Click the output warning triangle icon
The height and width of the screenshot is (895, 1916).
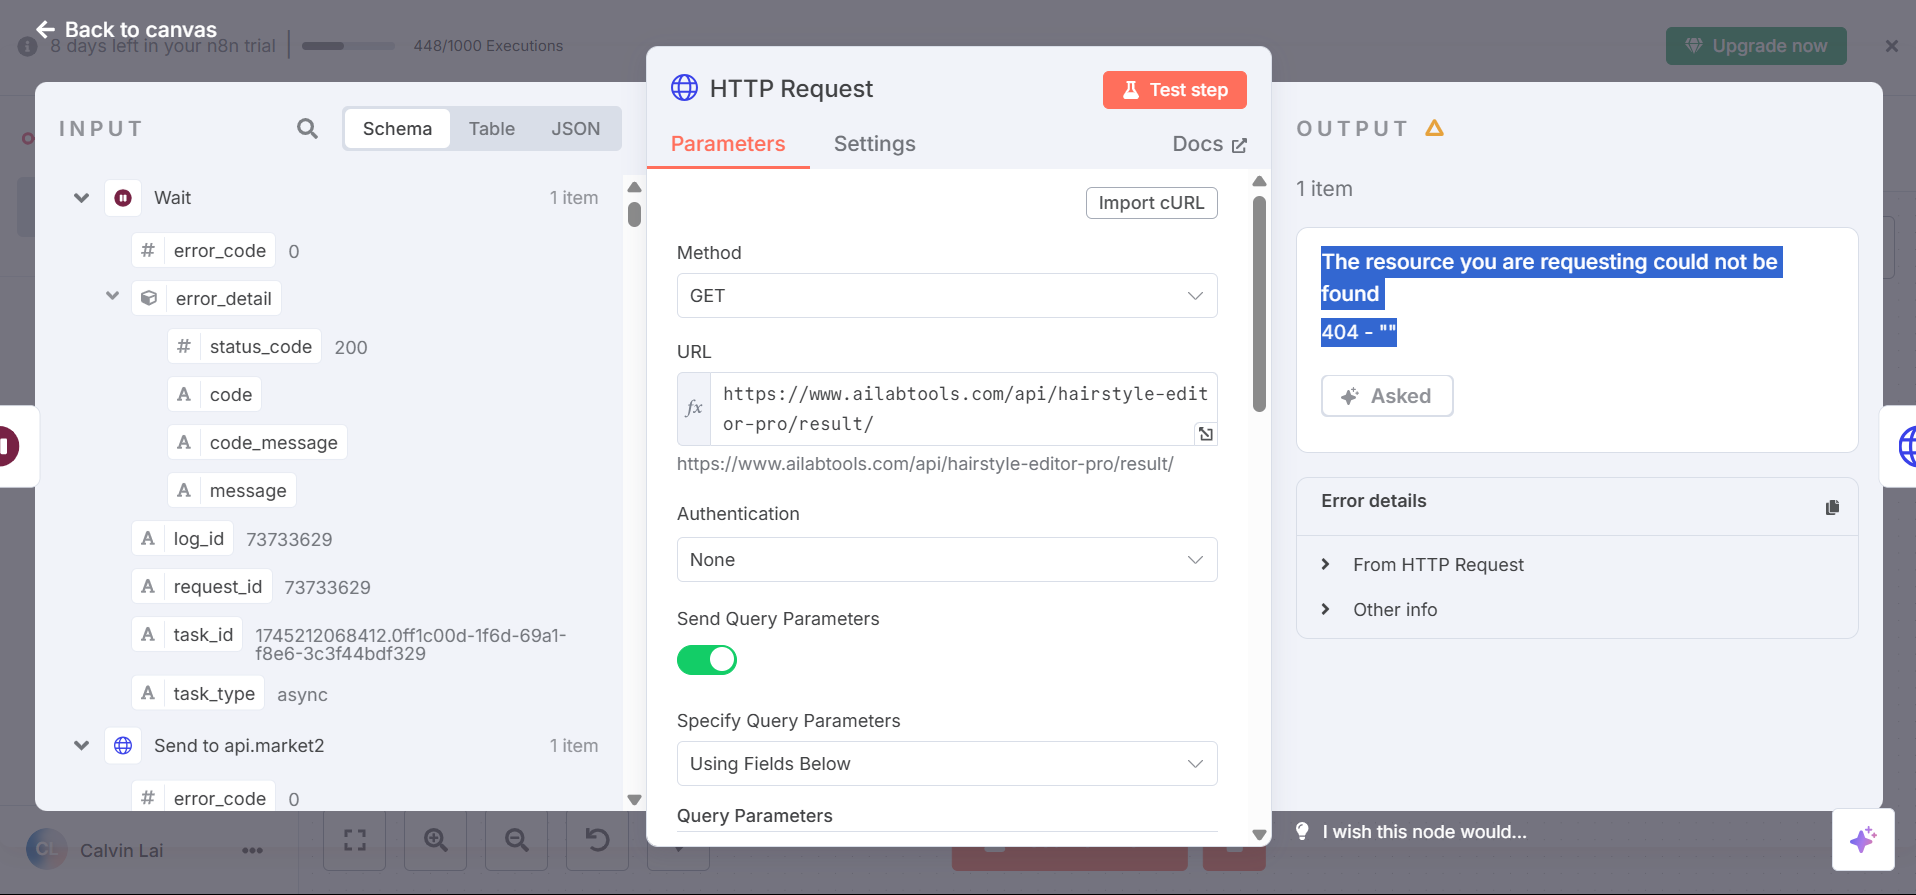1434,128
